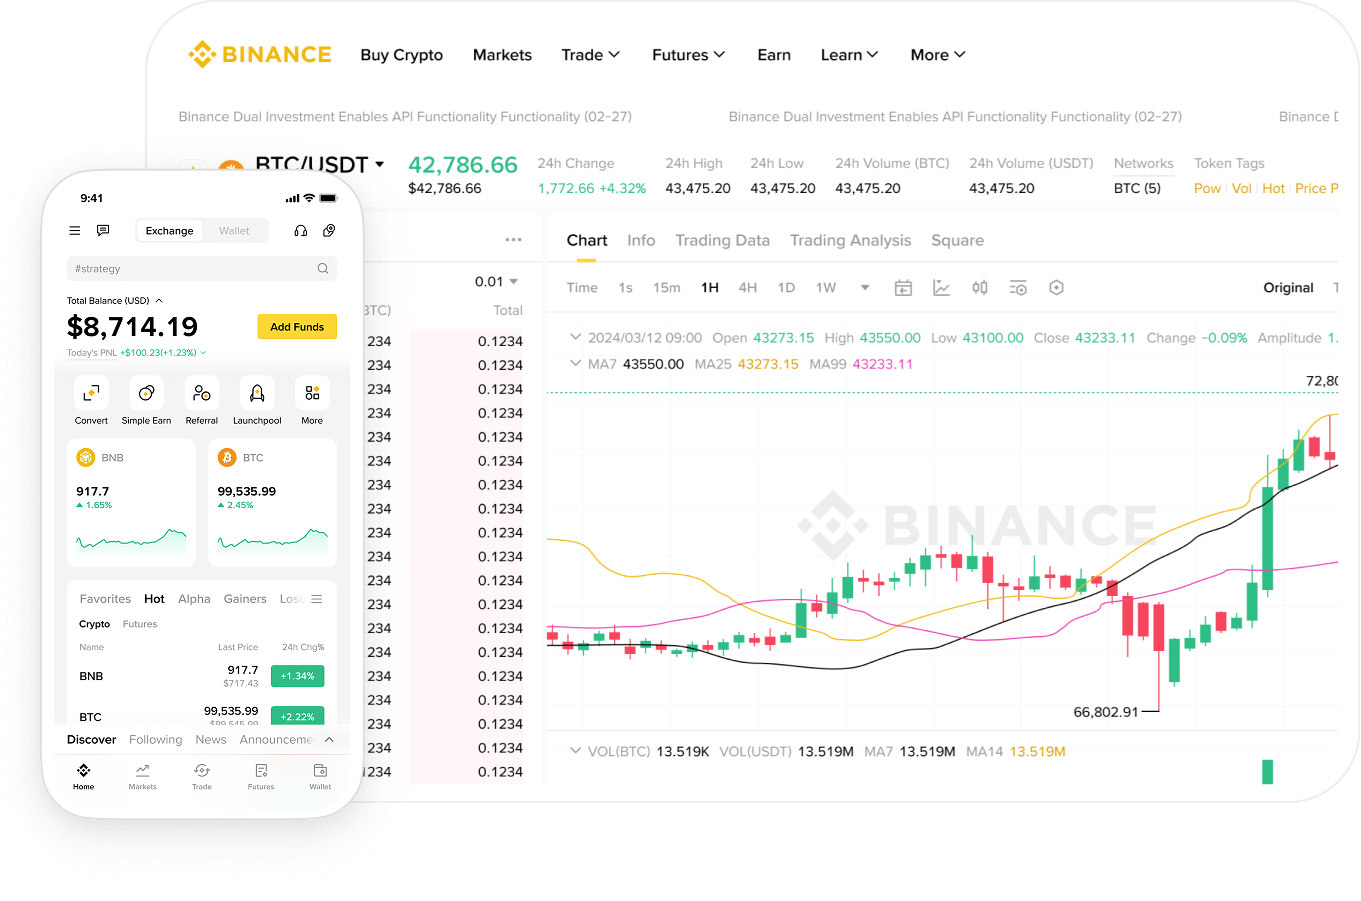
Task: Collapse the OHLC date info row
Action: point(575,337)
